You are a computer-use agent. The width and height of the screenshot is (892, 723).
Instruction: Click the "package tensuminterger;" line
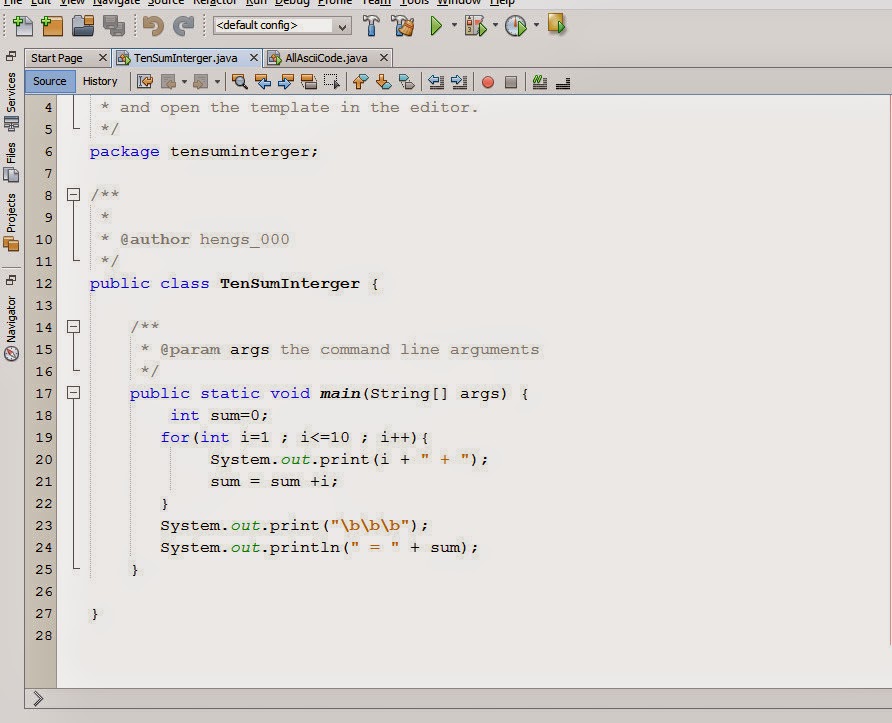(x=204, y=152)
